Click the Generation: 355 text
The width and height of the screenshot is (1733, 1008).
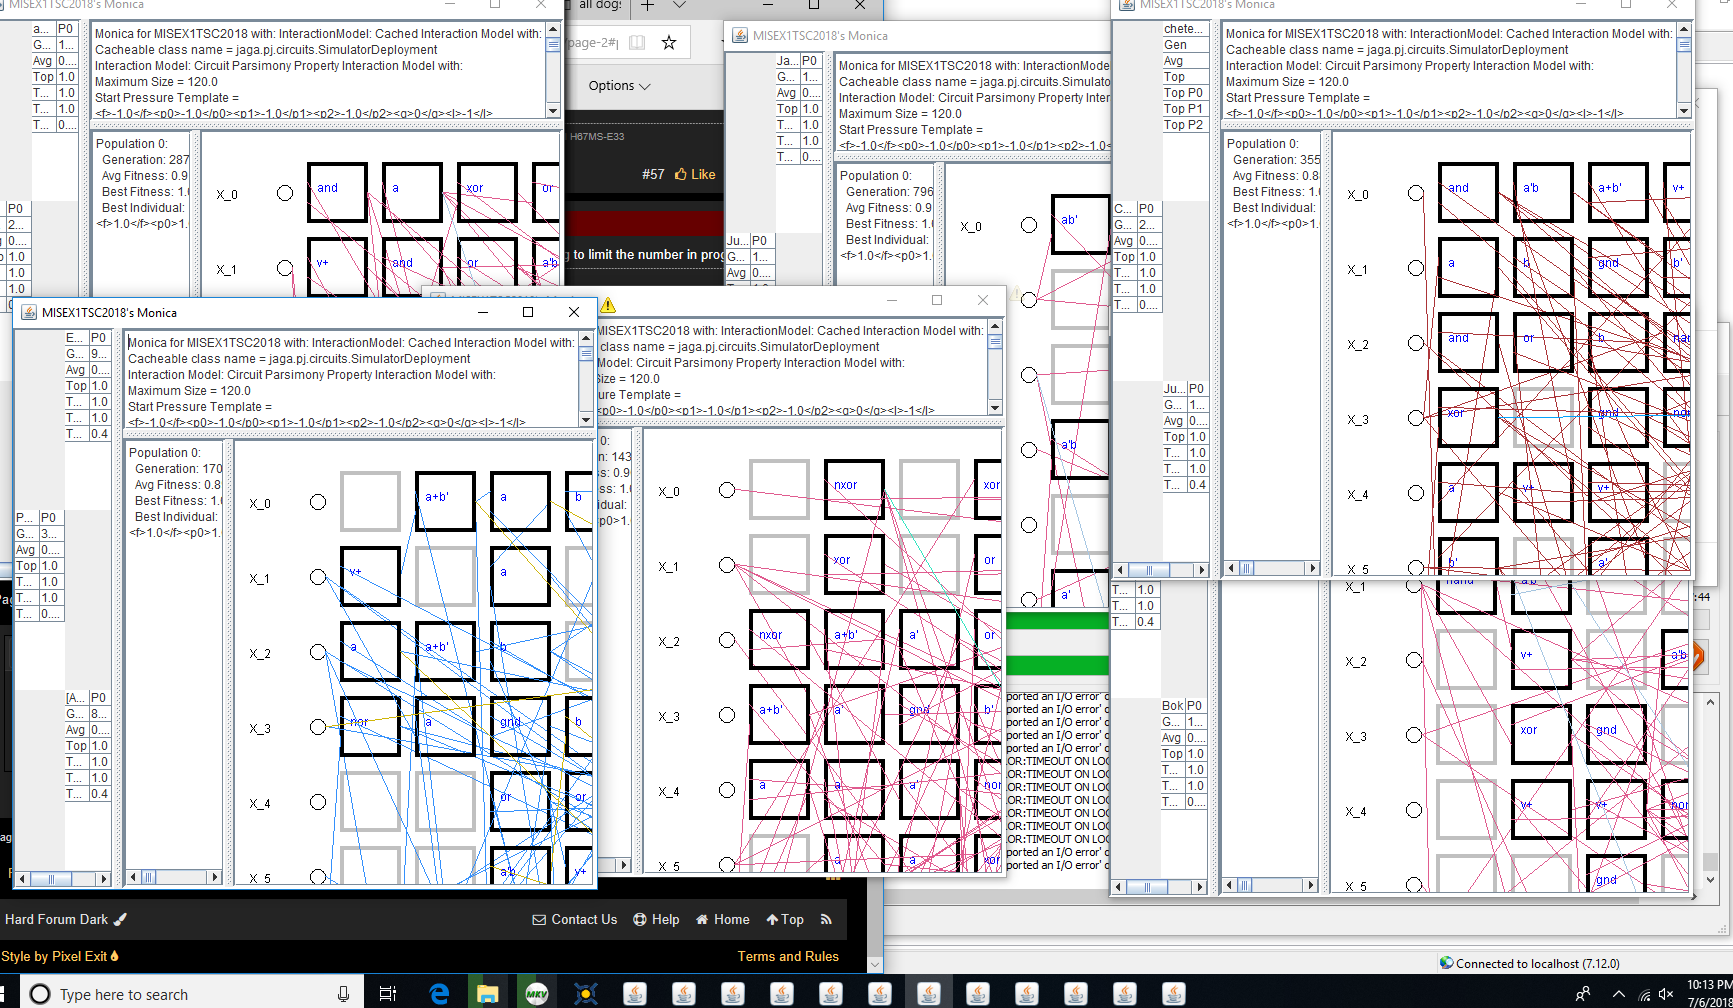1276,160
